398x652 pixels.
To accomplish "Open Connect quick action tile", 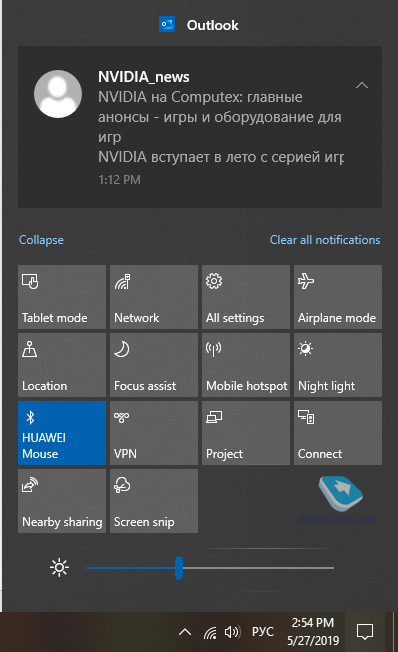I will pos(338,433).
